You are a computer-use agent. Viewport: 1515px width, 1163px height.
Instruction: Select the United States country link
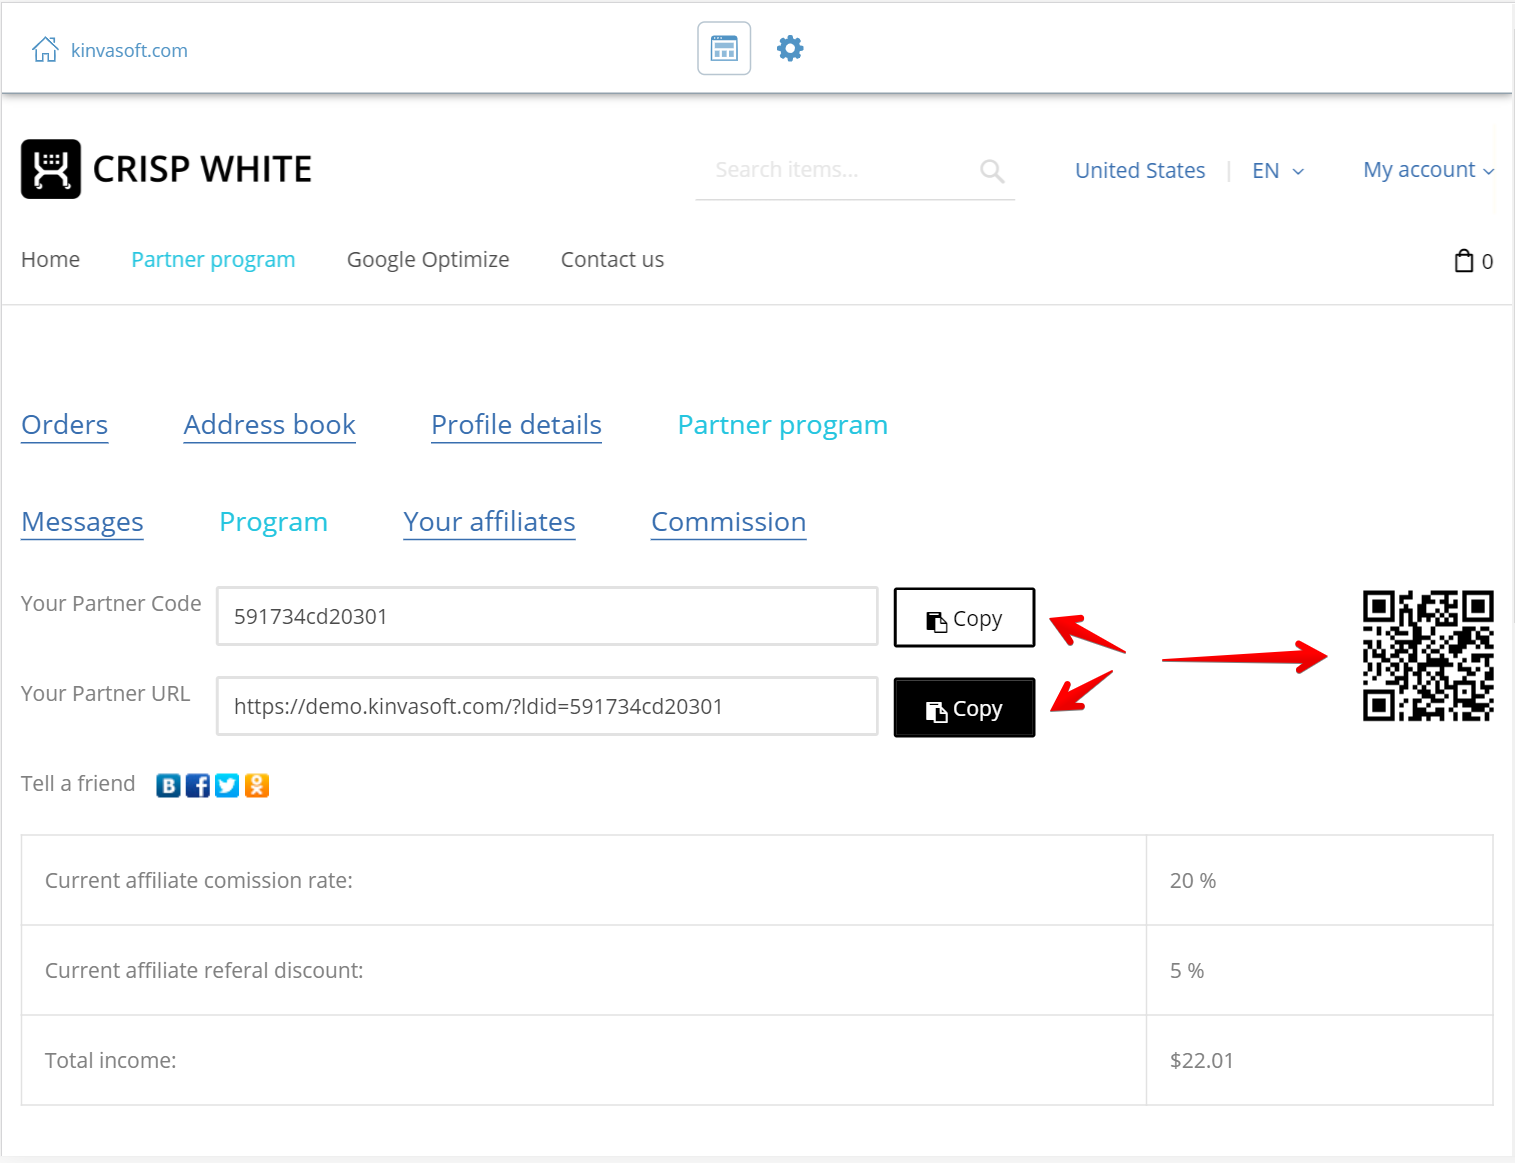coord(1139,171)
